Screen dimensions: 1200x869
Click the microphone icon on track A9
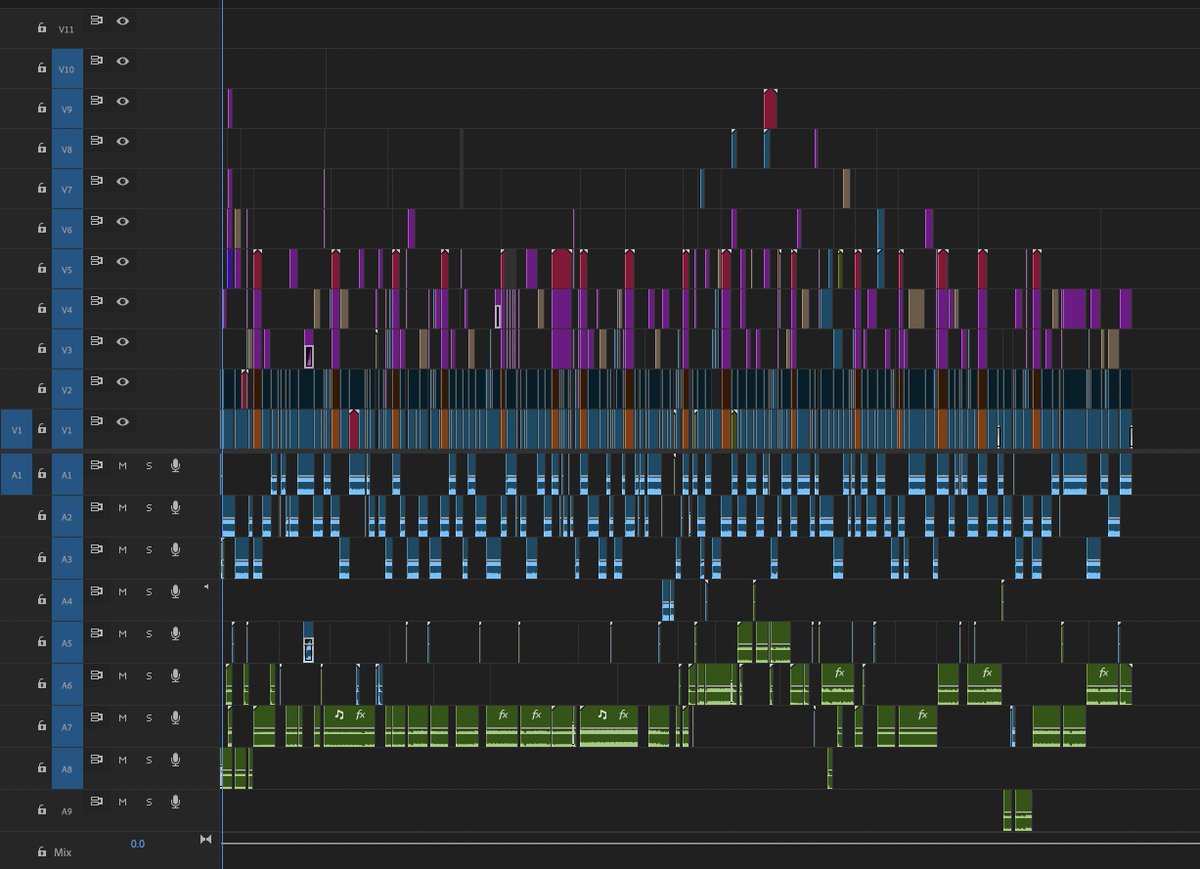point(174,801)
